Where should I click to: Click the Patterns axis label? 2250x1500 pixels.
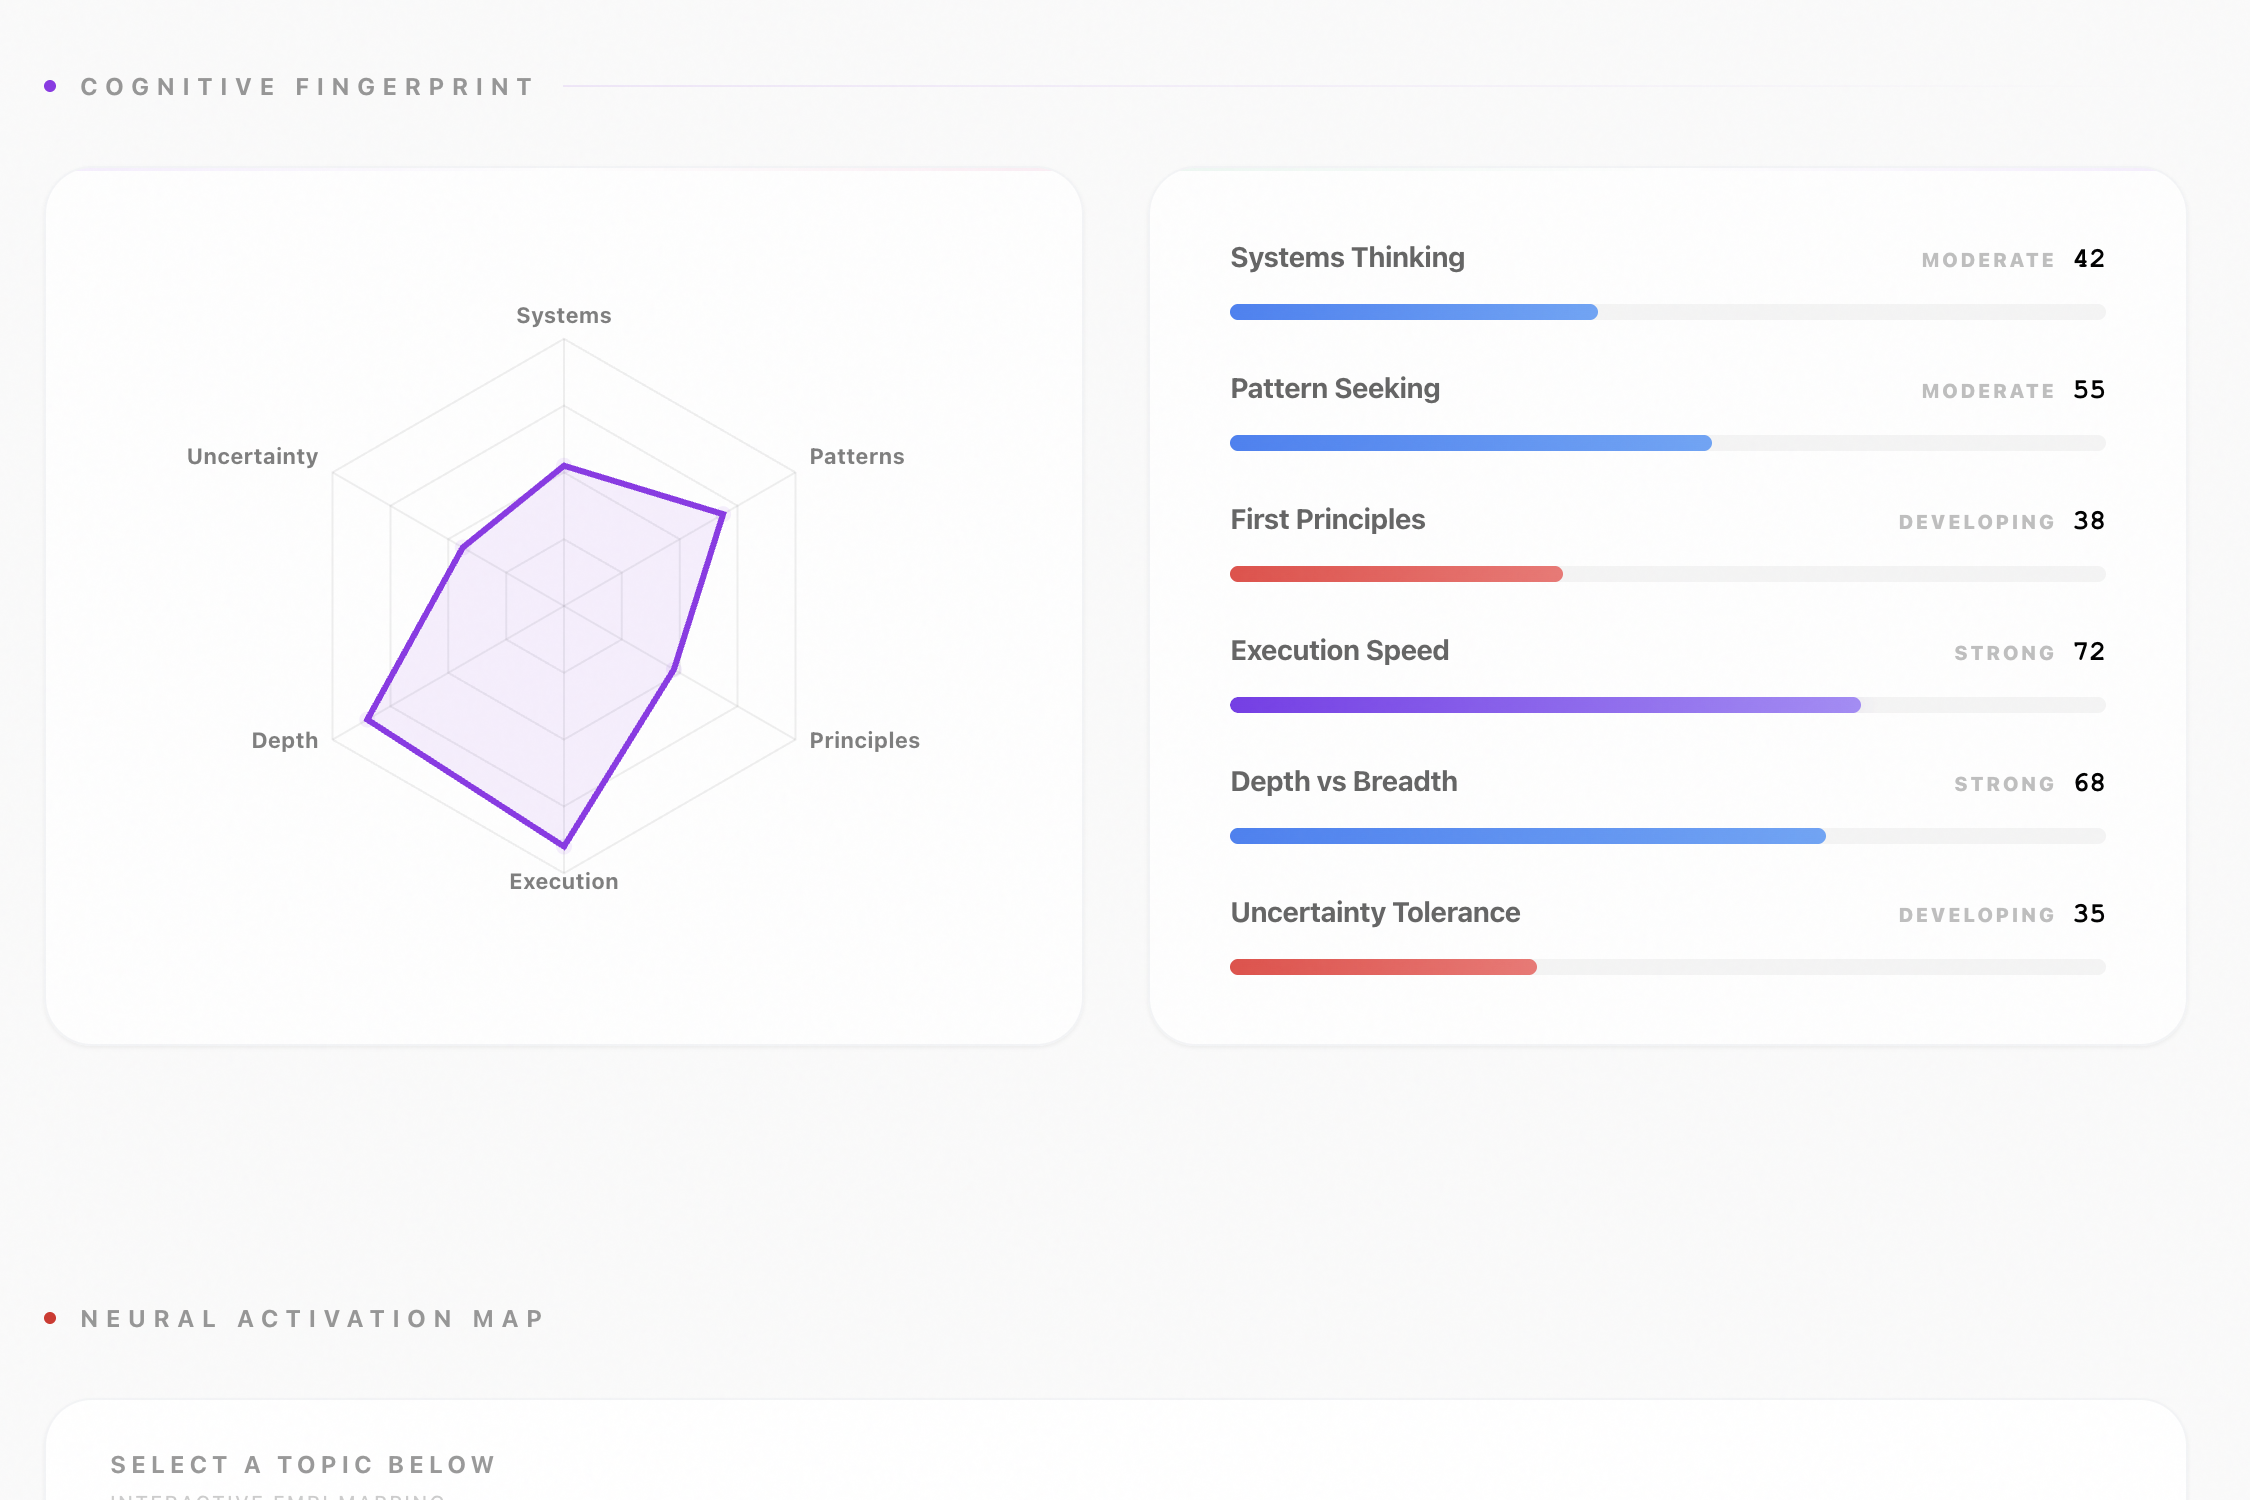(x=856, y=457)
